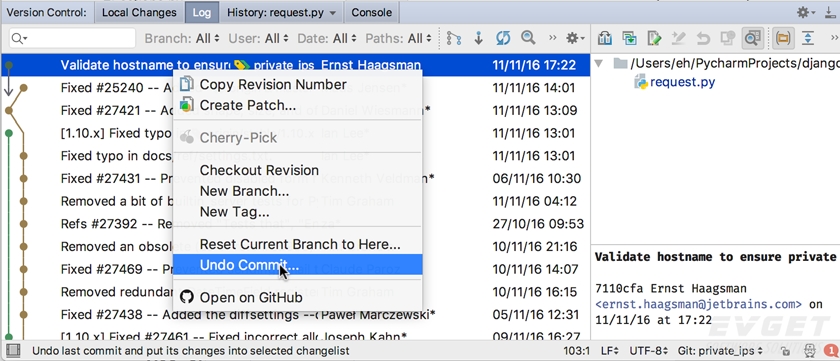
Task: Open User: All filter dropdown
Action: pyautogui.click(x=259, y=39)
